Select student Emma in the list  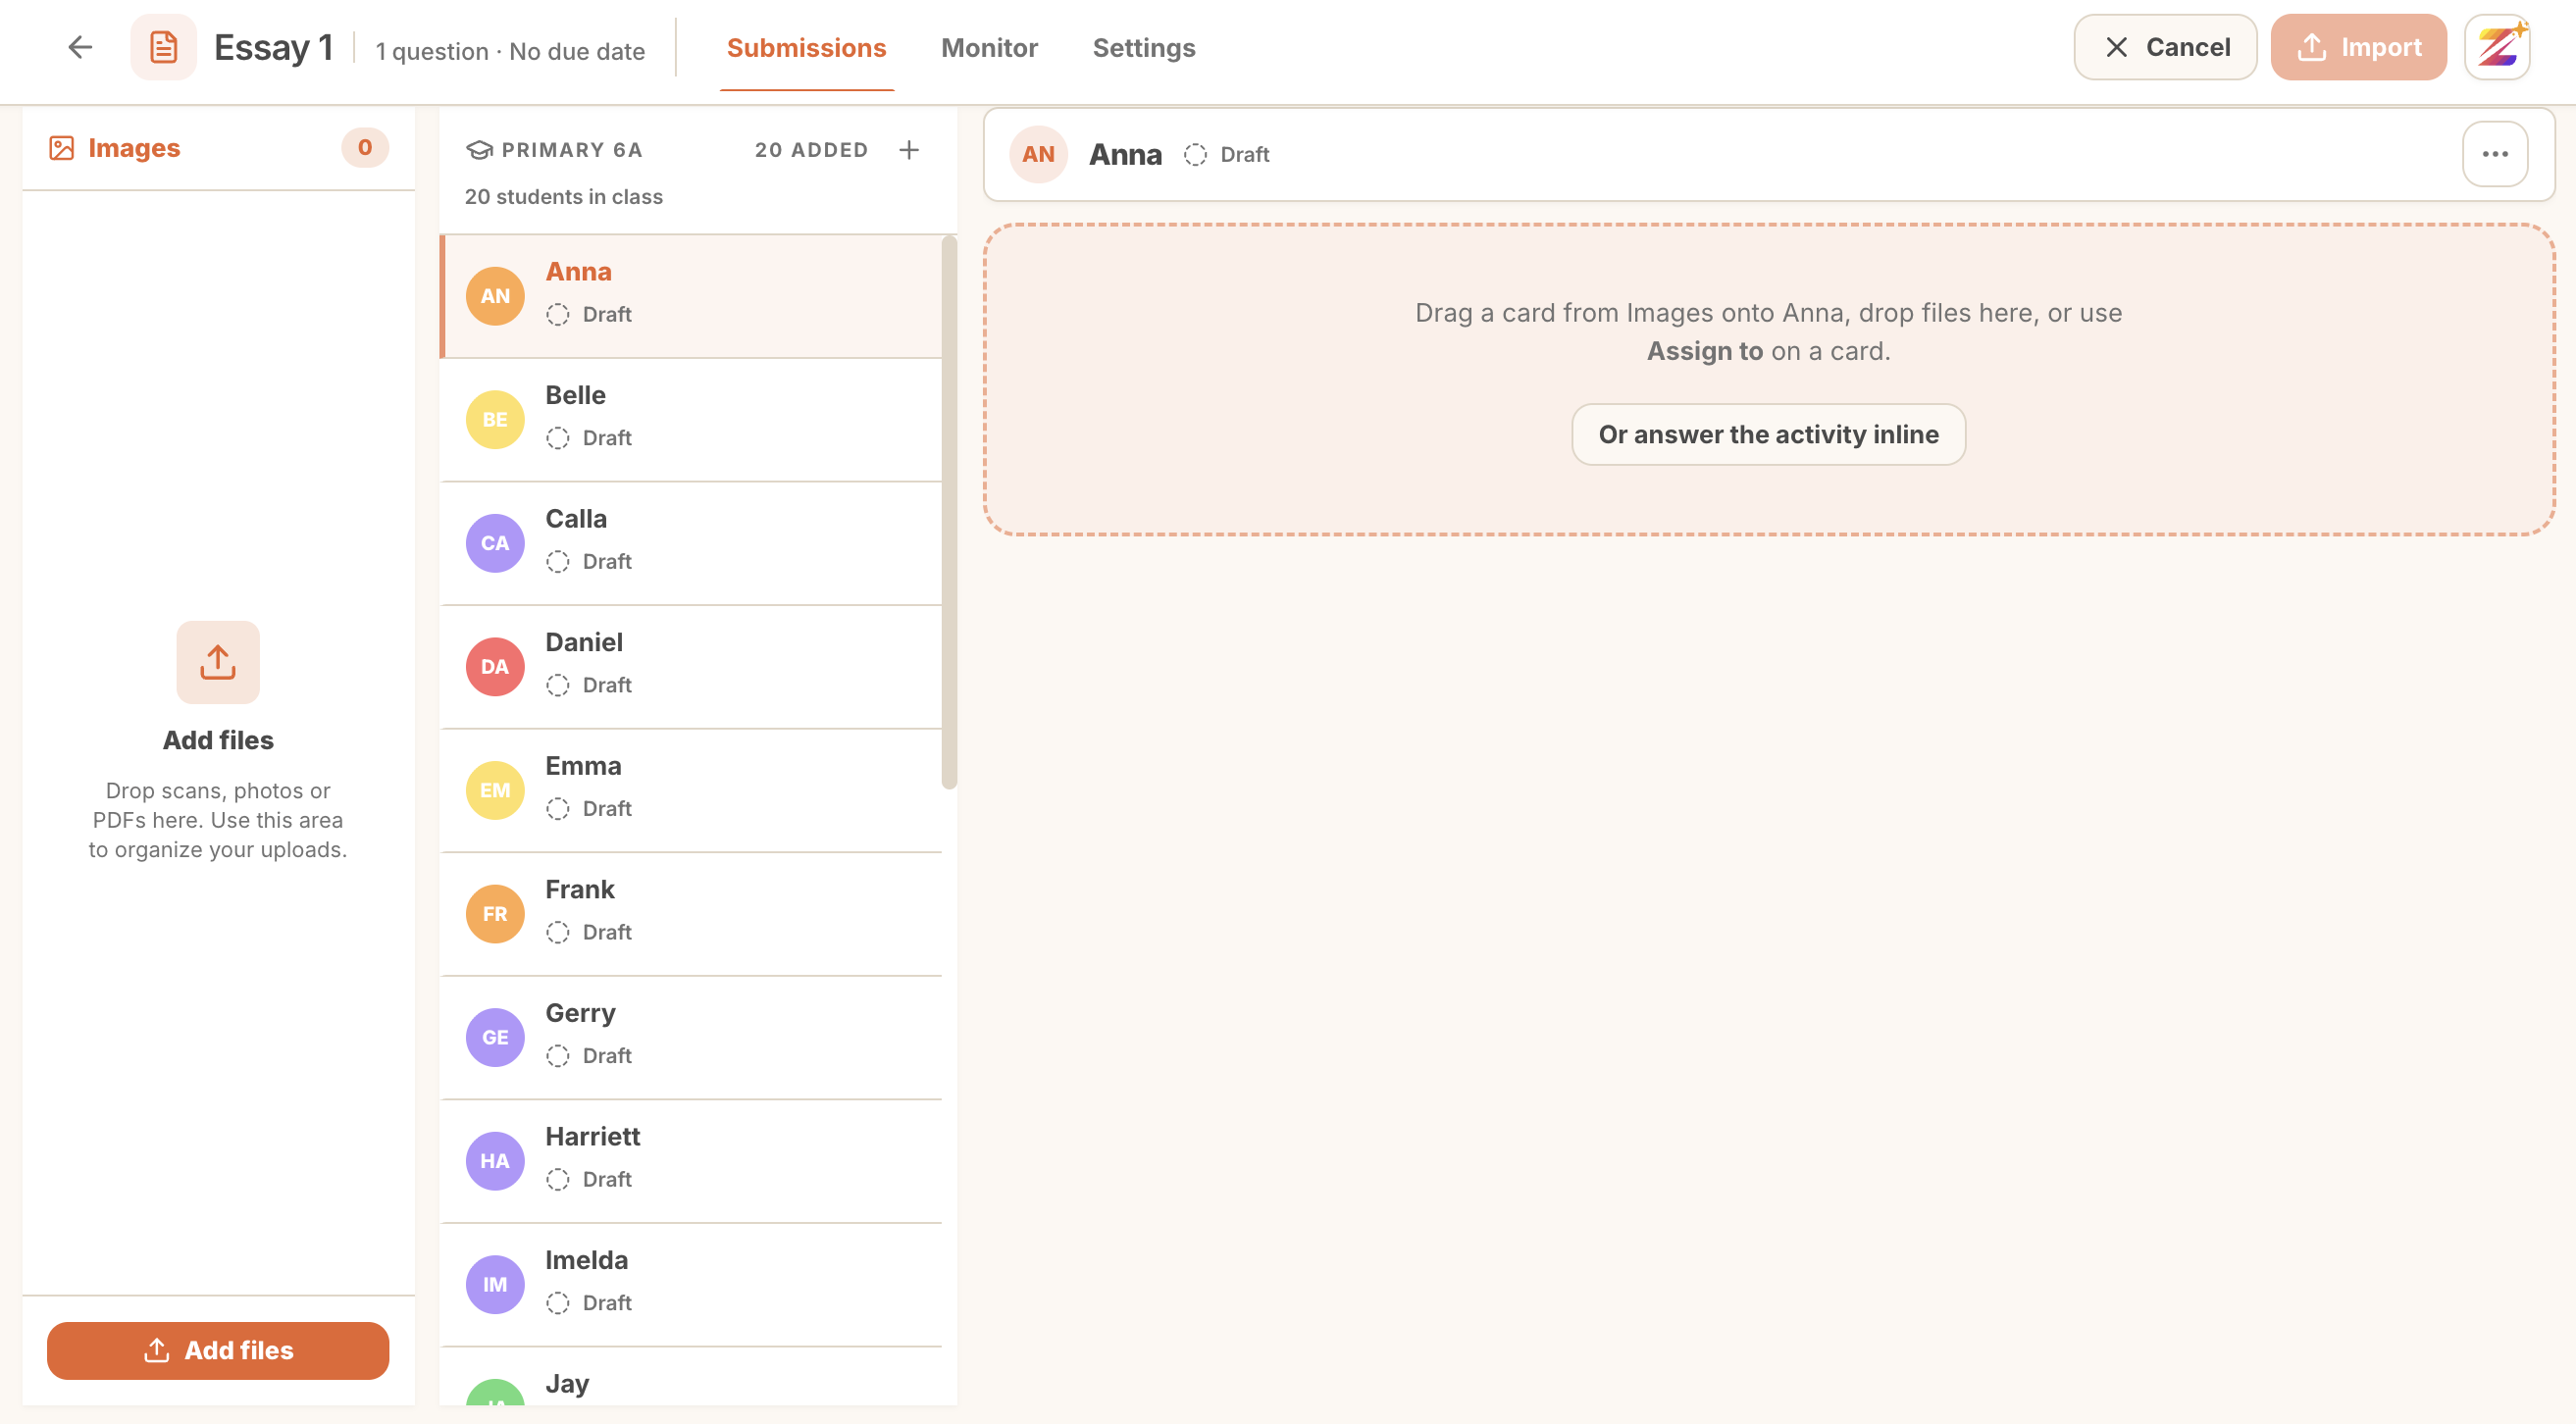click(692, 790)
